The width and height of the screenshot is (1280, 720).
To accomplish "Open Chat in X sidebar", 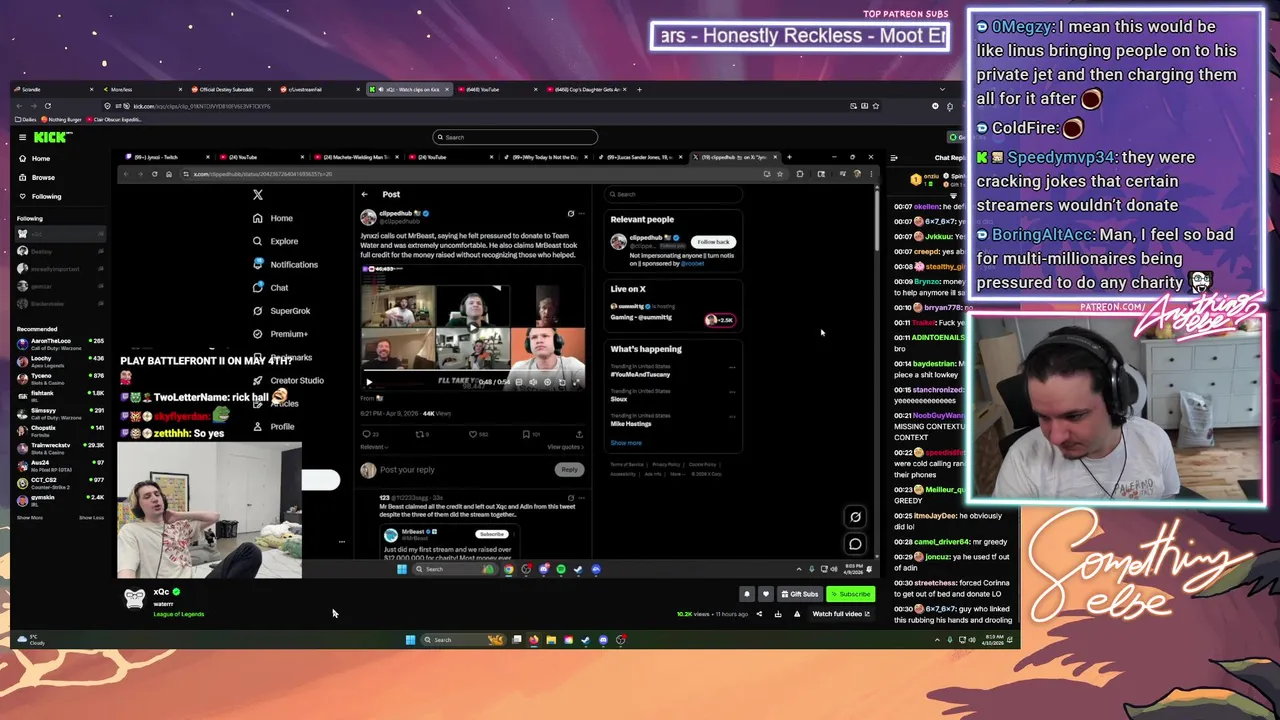I will (270, 288).
